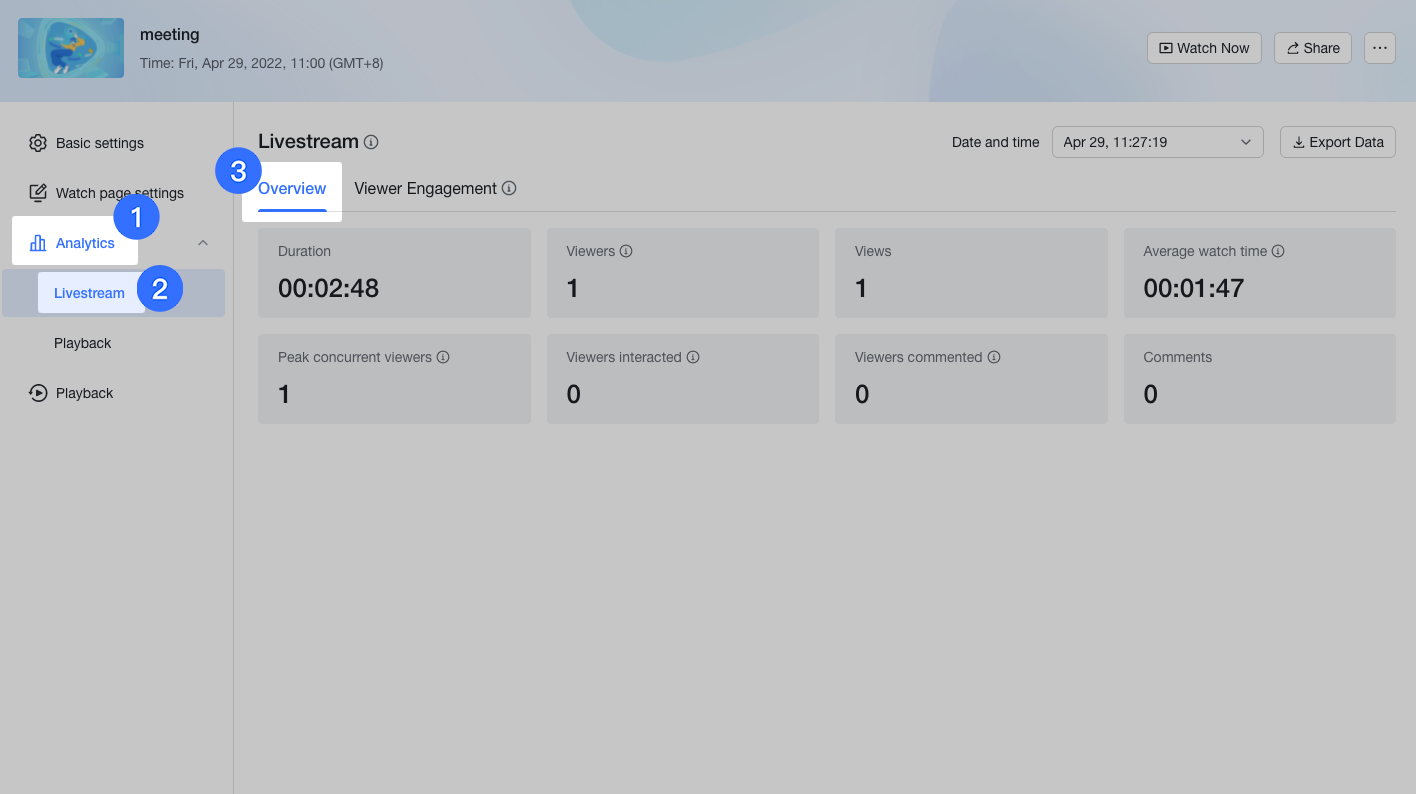Viewport: 1416px width, 794px height.
Task: Open the Date and time selector dropdown
Action: 1156,141
